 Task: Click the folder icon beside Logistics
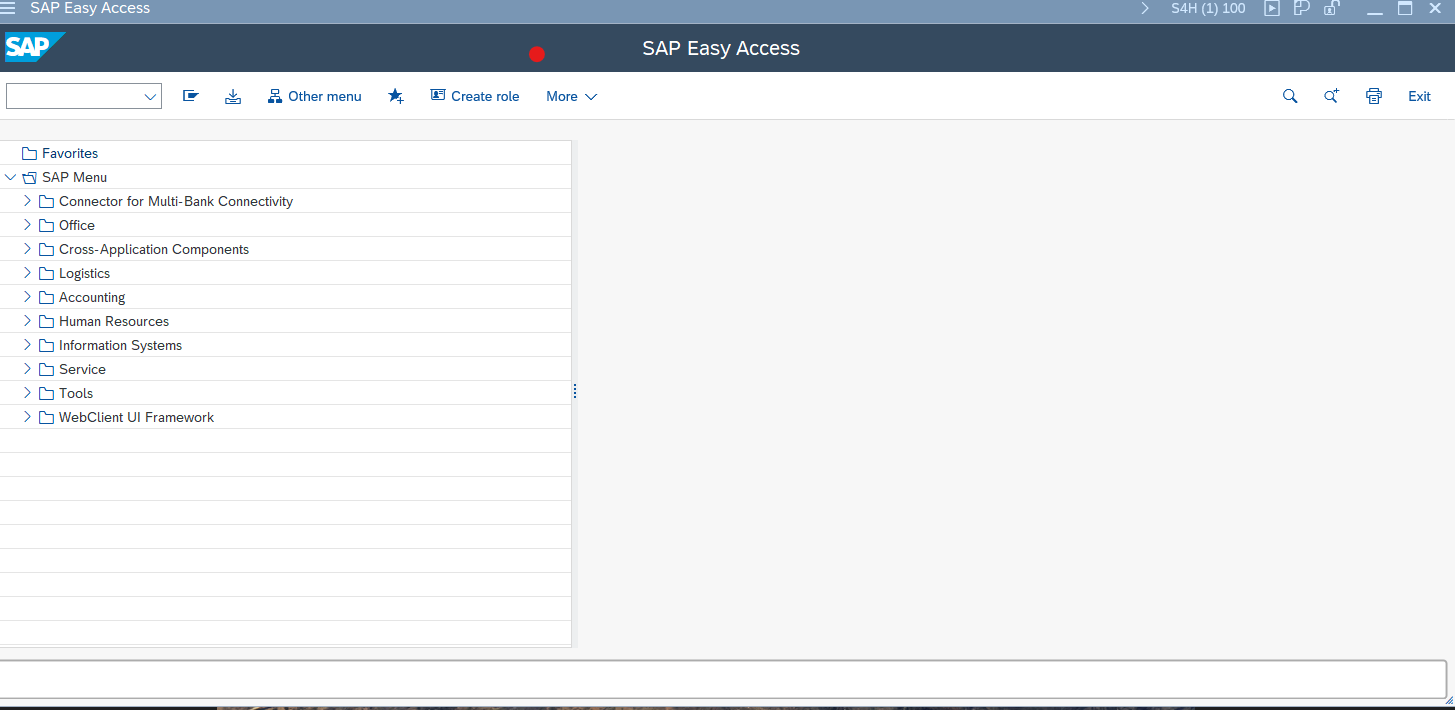pos(46,273)
